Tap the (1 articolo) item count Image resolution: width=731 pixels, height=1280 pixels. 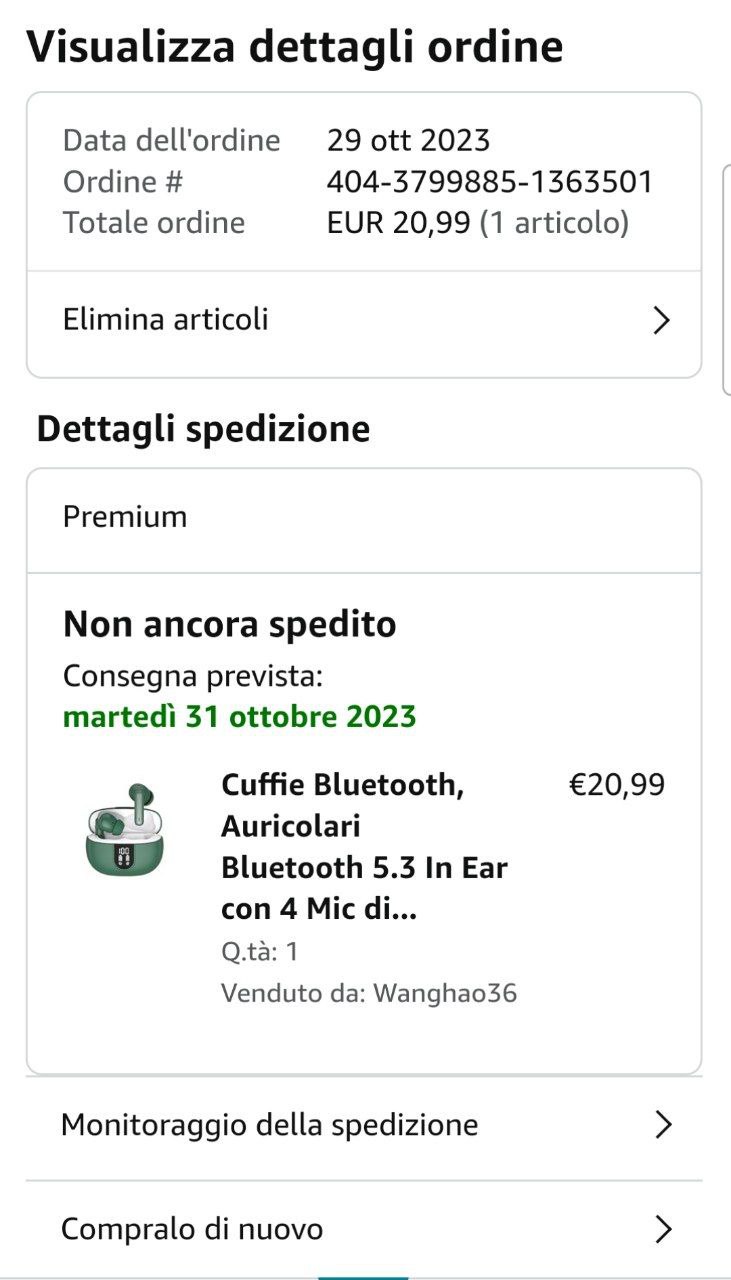click(x=554, y=222)
